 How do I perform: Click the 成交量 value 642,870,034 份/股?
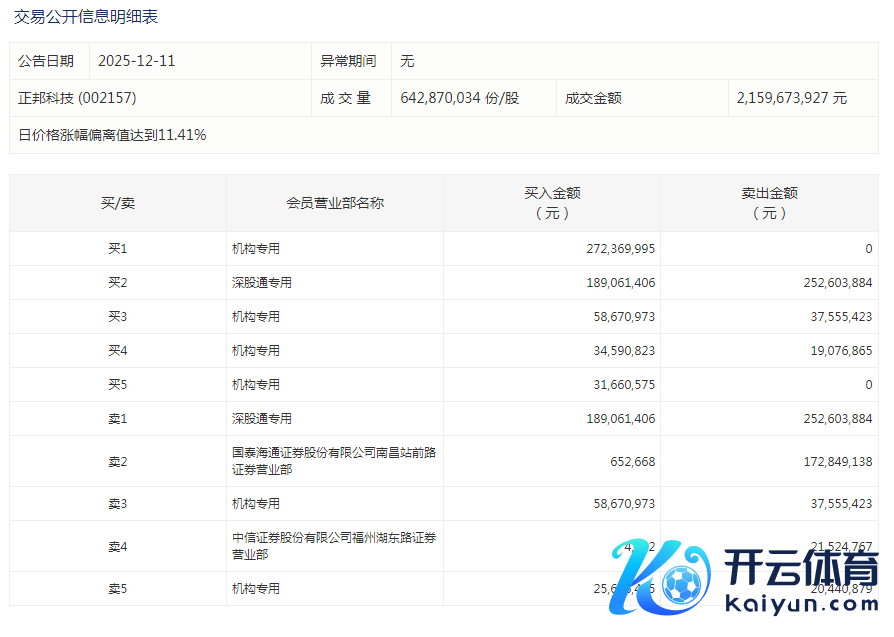click(459, 98)
